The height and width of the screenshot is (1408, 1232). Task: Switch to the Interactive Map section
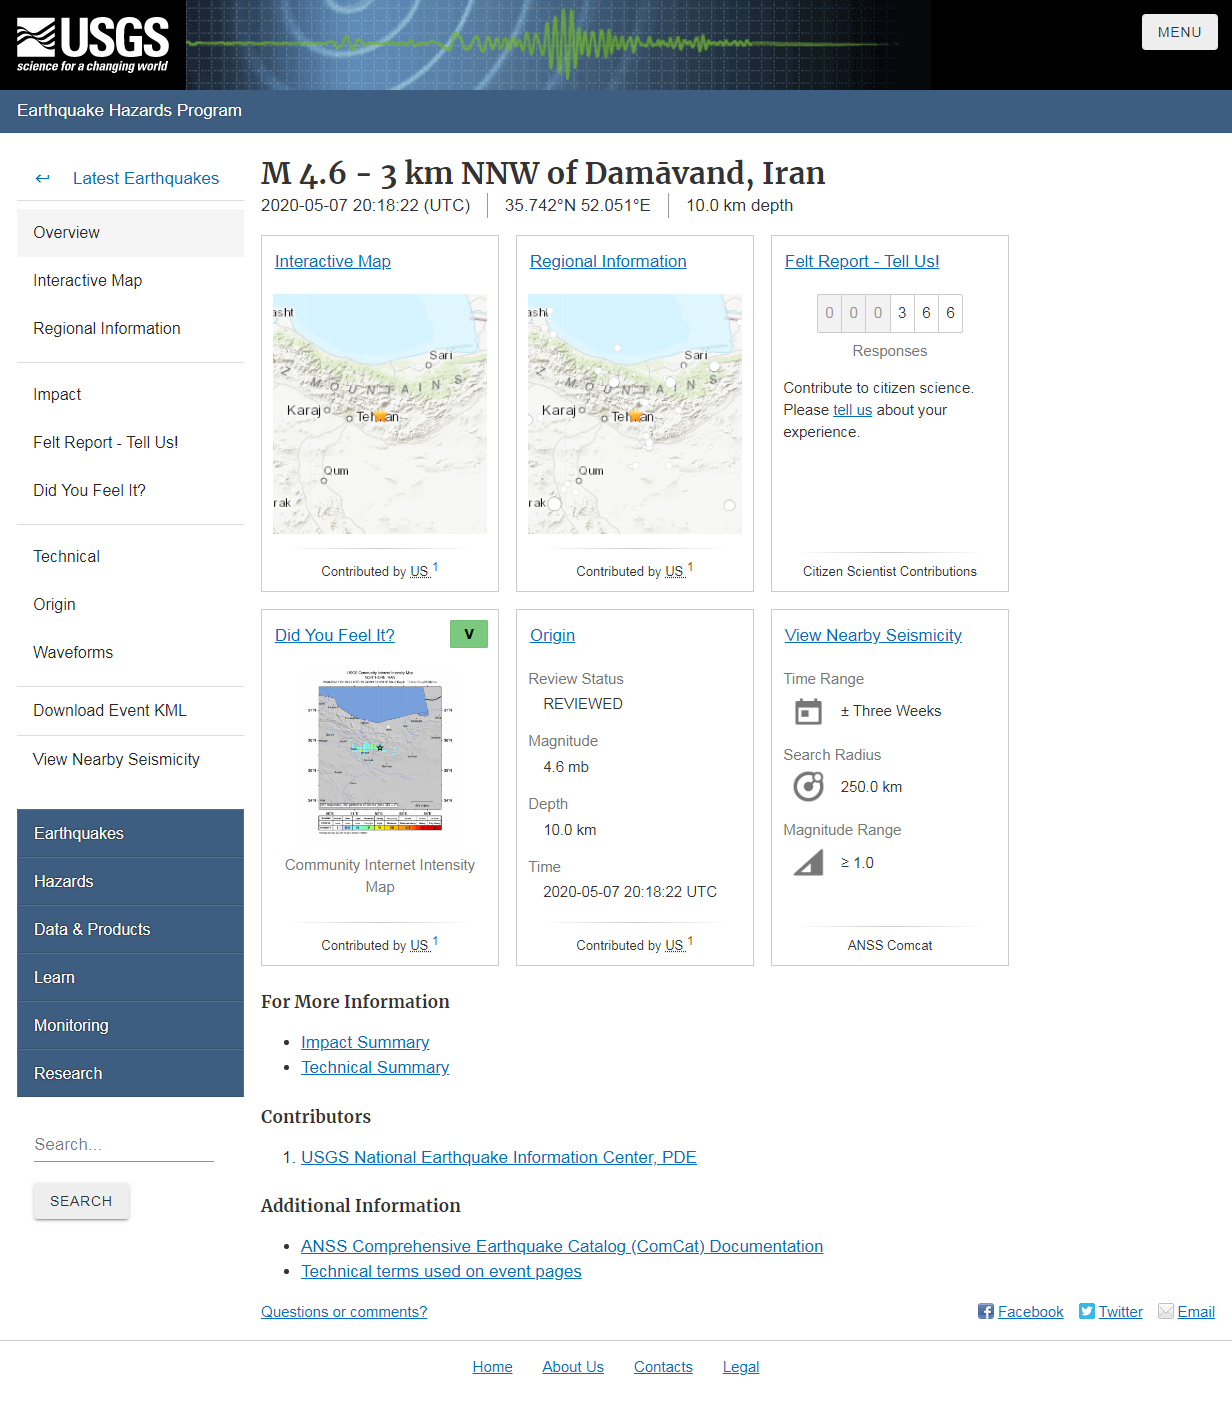click(x=88, y=280)
